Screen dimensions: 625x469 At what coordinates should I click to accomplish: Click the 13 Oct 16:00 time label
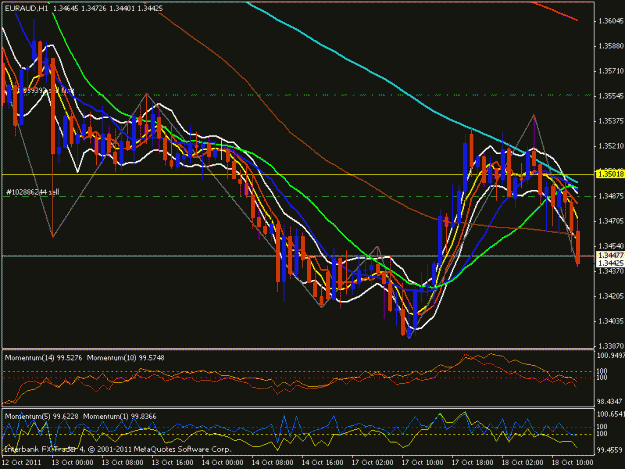(173, 463)
